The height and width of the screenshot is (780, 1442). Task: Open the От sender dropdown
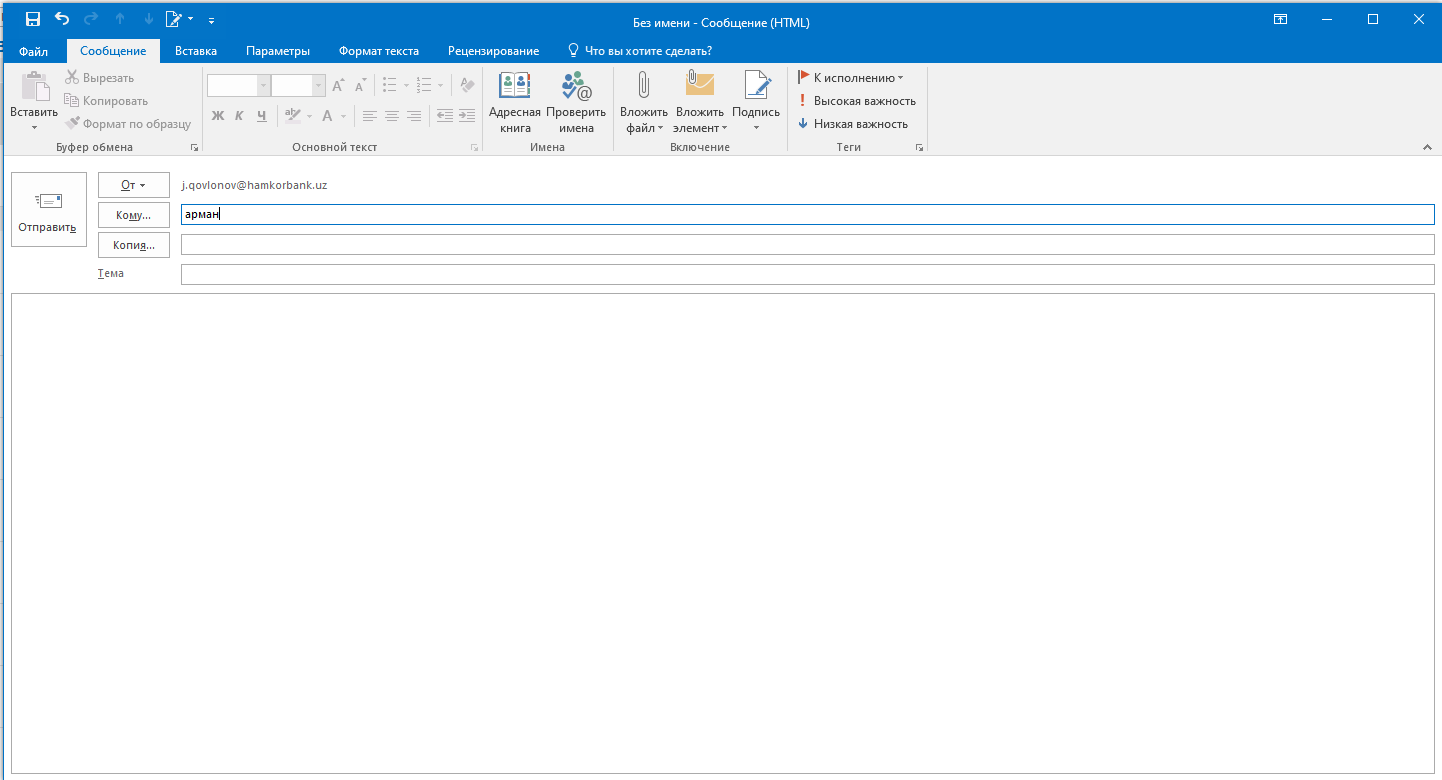click(134, 185)
